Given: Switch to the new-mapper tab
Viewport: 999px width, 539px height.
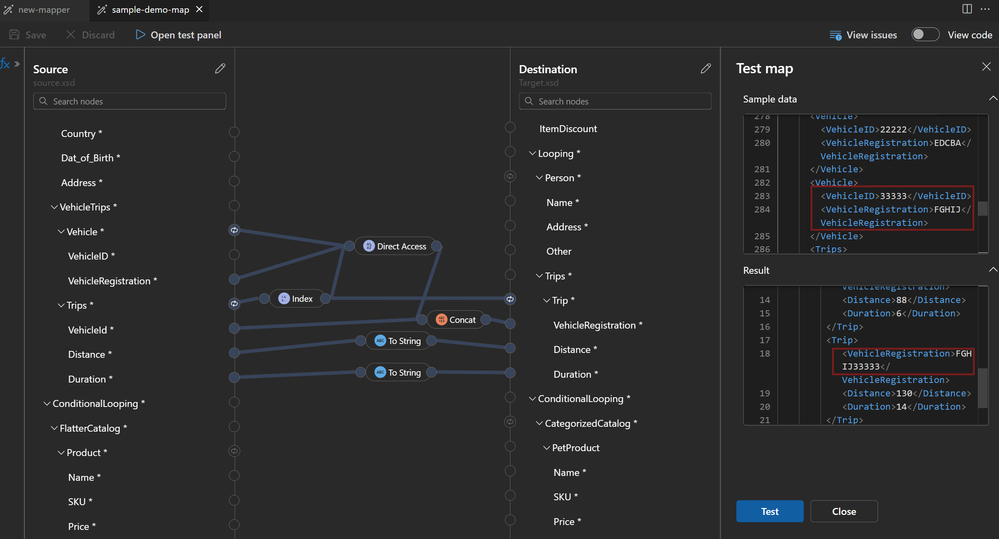Looking at the screenshot, I should pyautogui.click(x=36, y=10).
